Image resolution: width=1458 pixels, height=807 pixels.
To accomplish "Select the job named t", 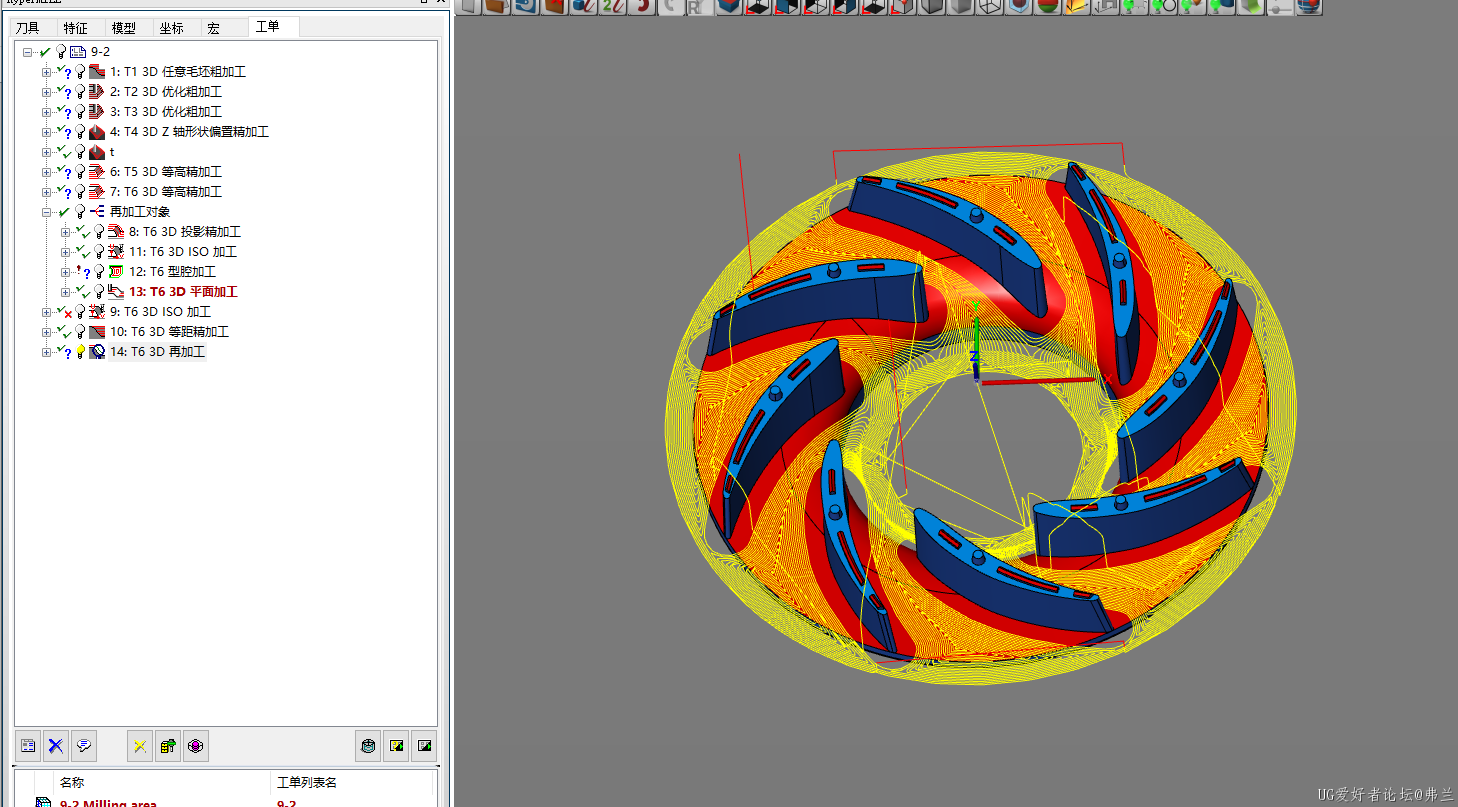I will 112,152.
